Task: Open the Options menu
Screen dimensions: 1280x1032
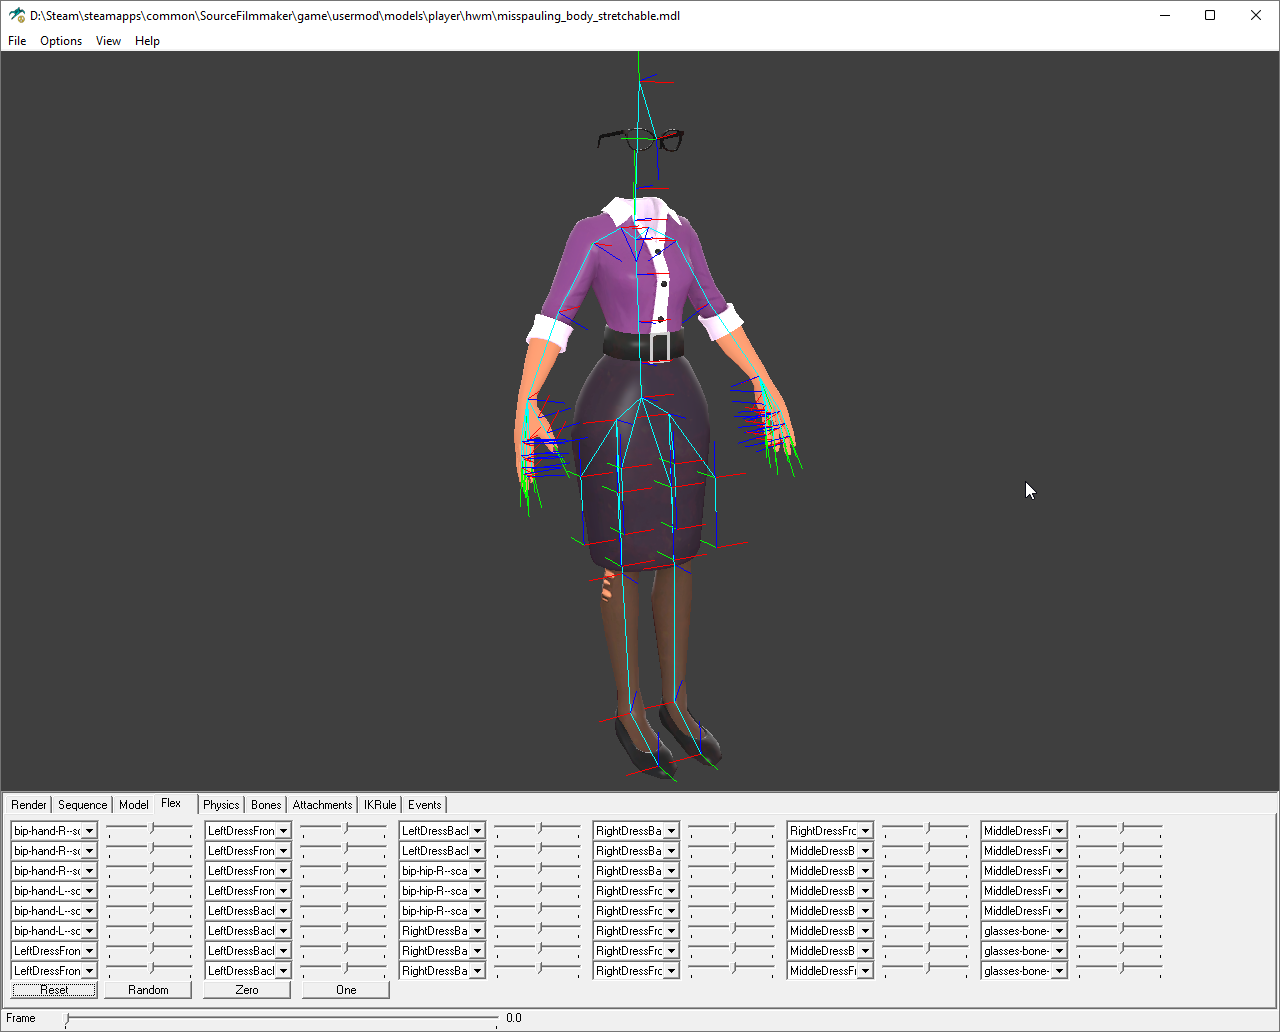Action: (x=61, y=41)
